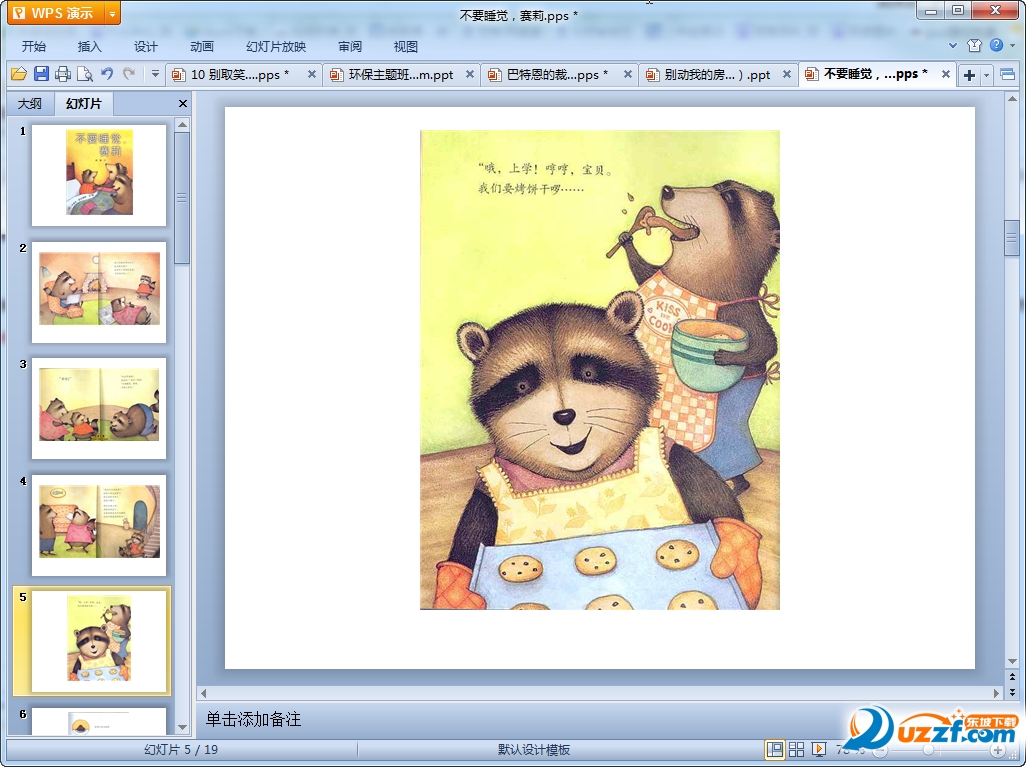Zoom in with the plus button
Viewport: 1026px width, 767px height.
[998, 750]
